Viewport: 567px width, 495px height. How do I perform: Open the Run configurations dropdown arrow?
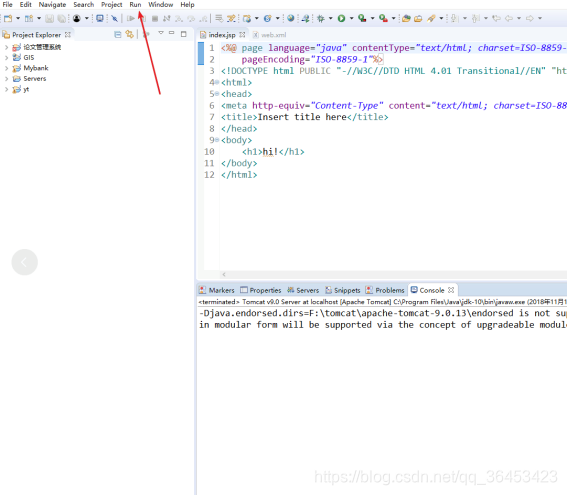(351, 18)
